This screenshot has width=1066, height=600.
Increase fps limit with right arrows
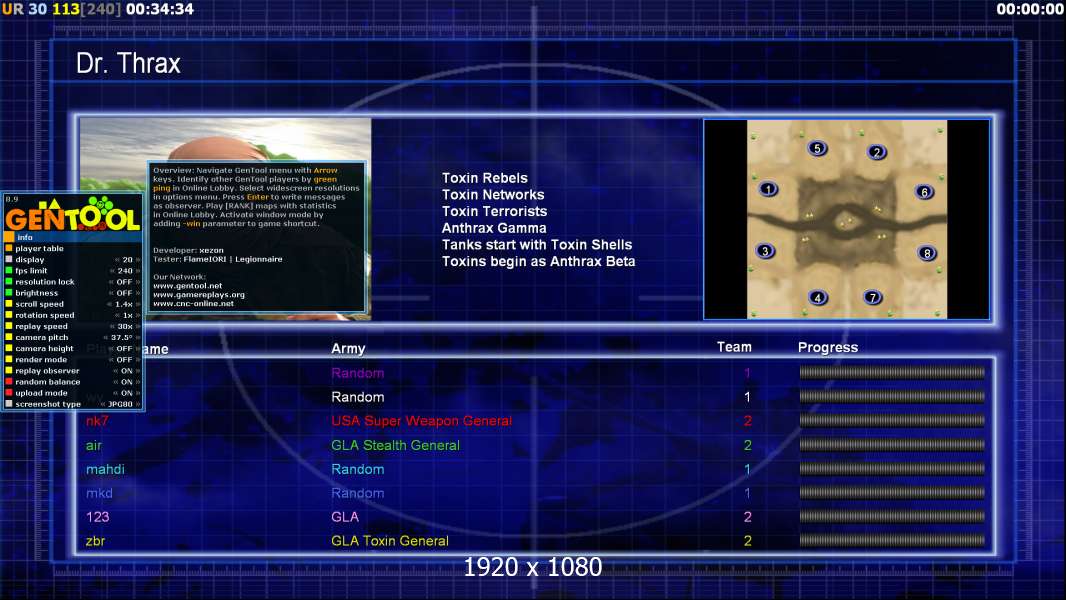tap(137, 270)
